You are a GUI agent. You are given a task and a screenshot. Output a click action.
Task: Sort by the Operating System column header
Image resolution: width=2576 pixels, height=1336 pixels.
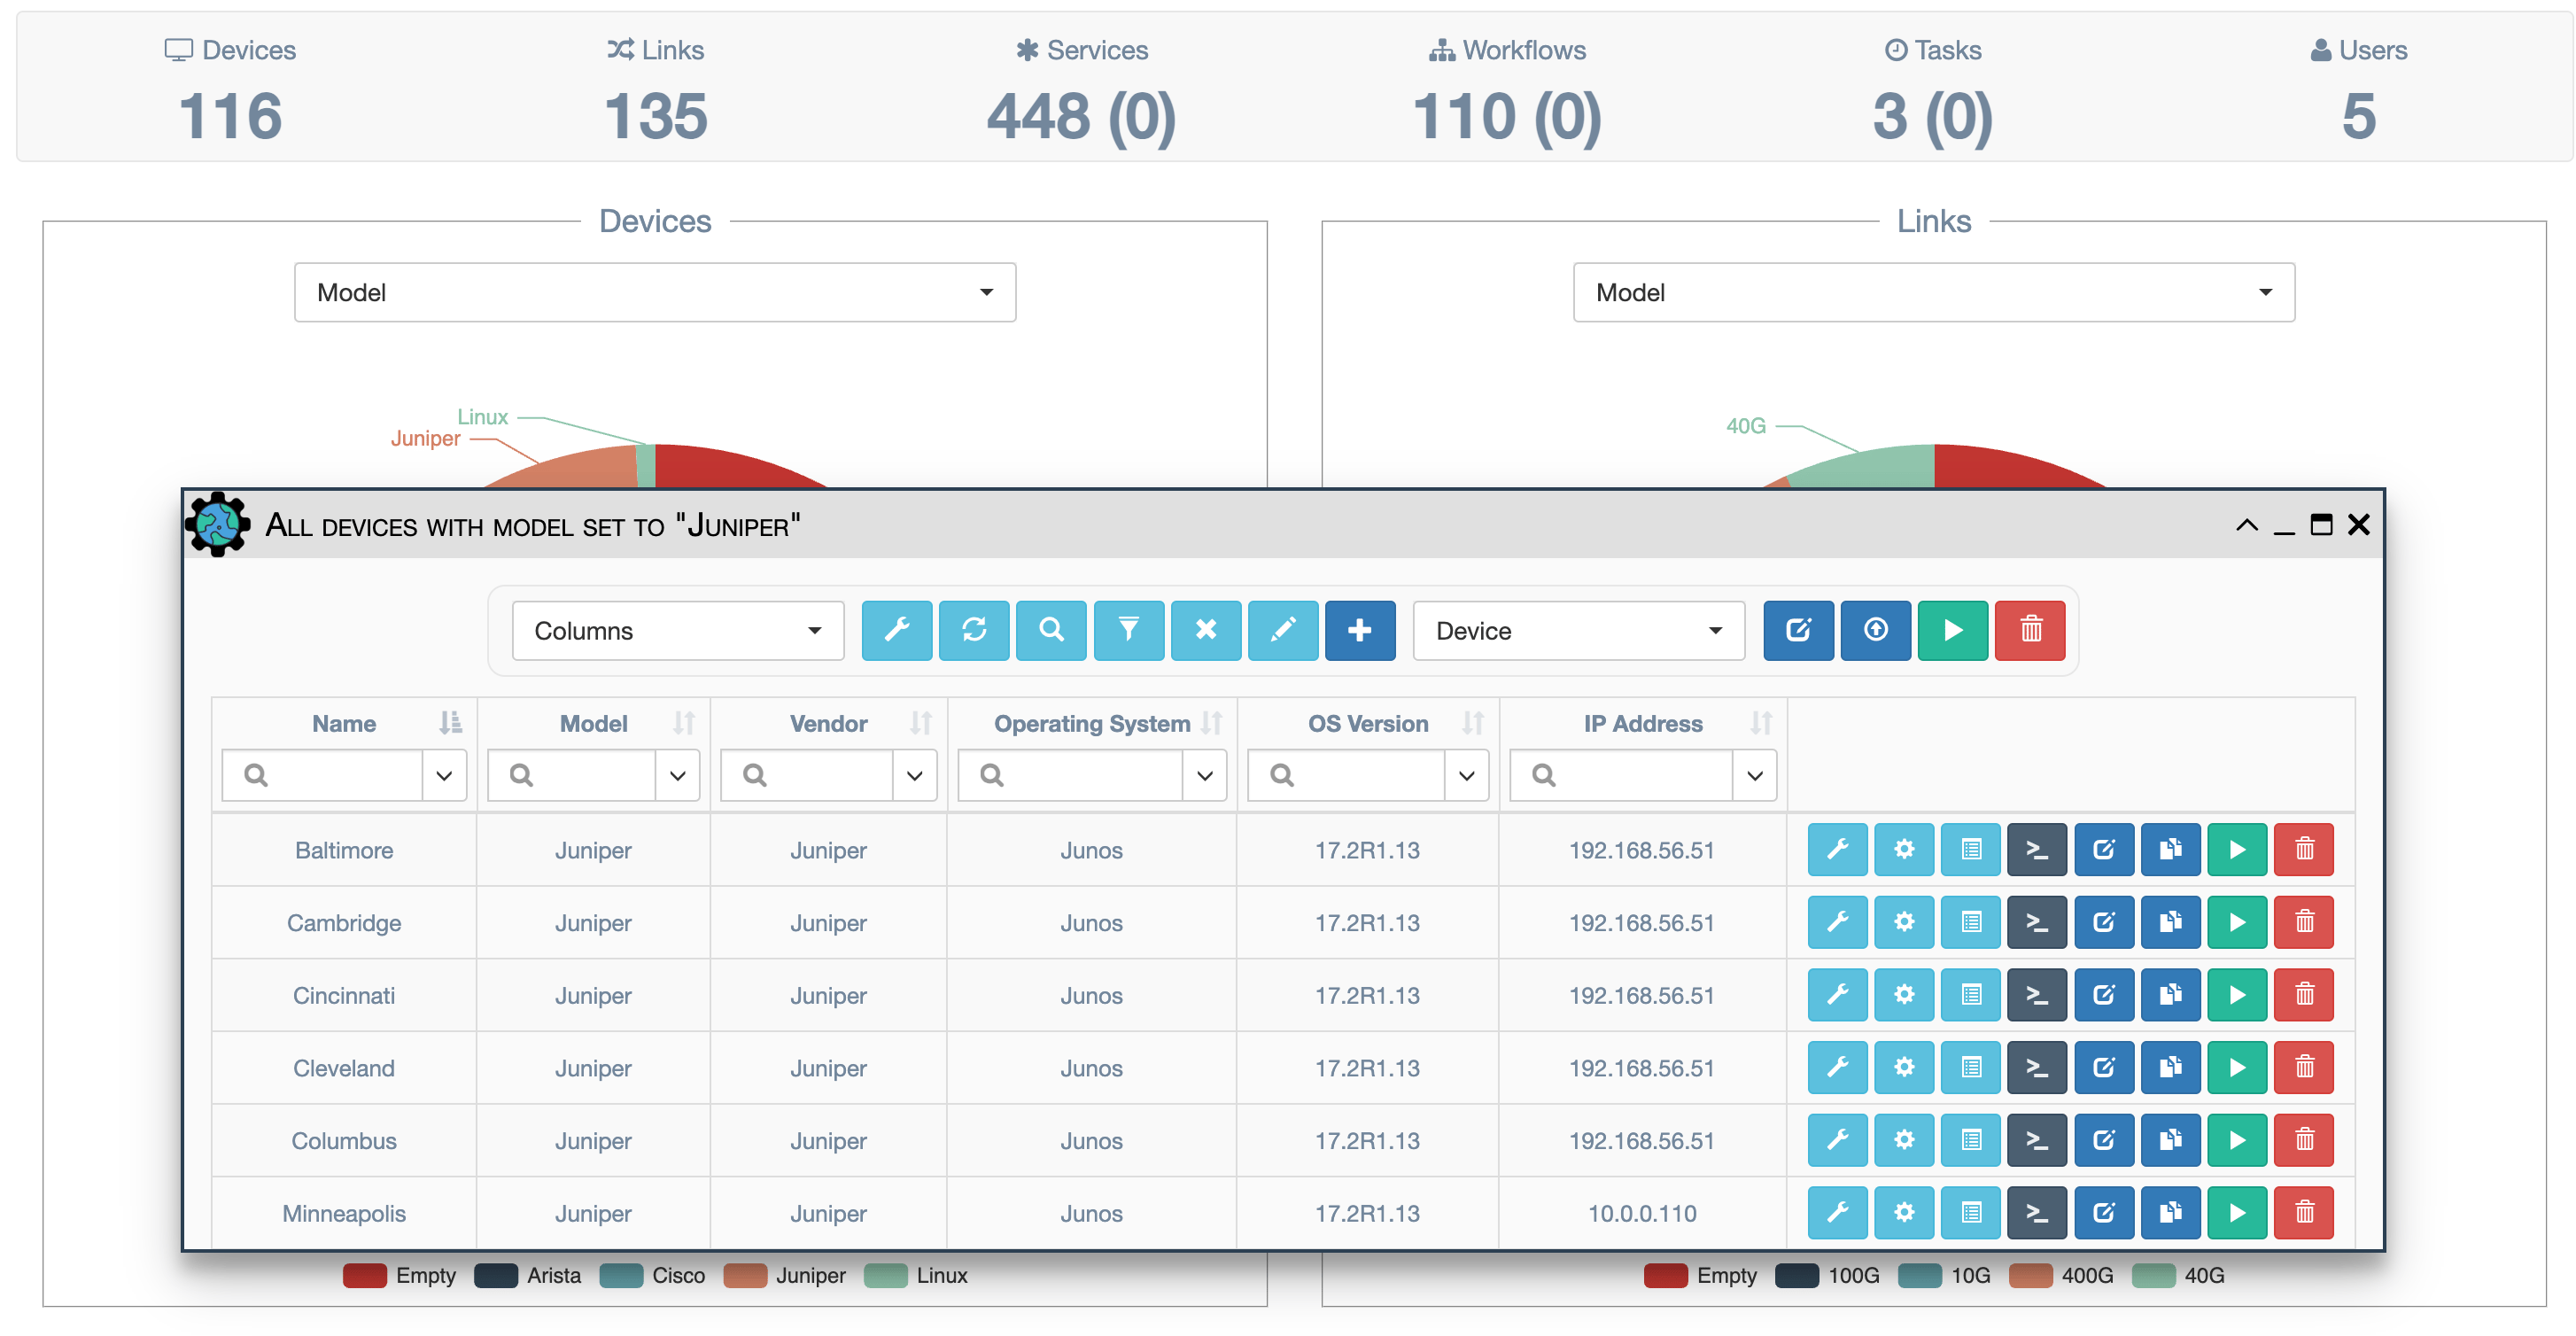click(x=1091, y=723)
